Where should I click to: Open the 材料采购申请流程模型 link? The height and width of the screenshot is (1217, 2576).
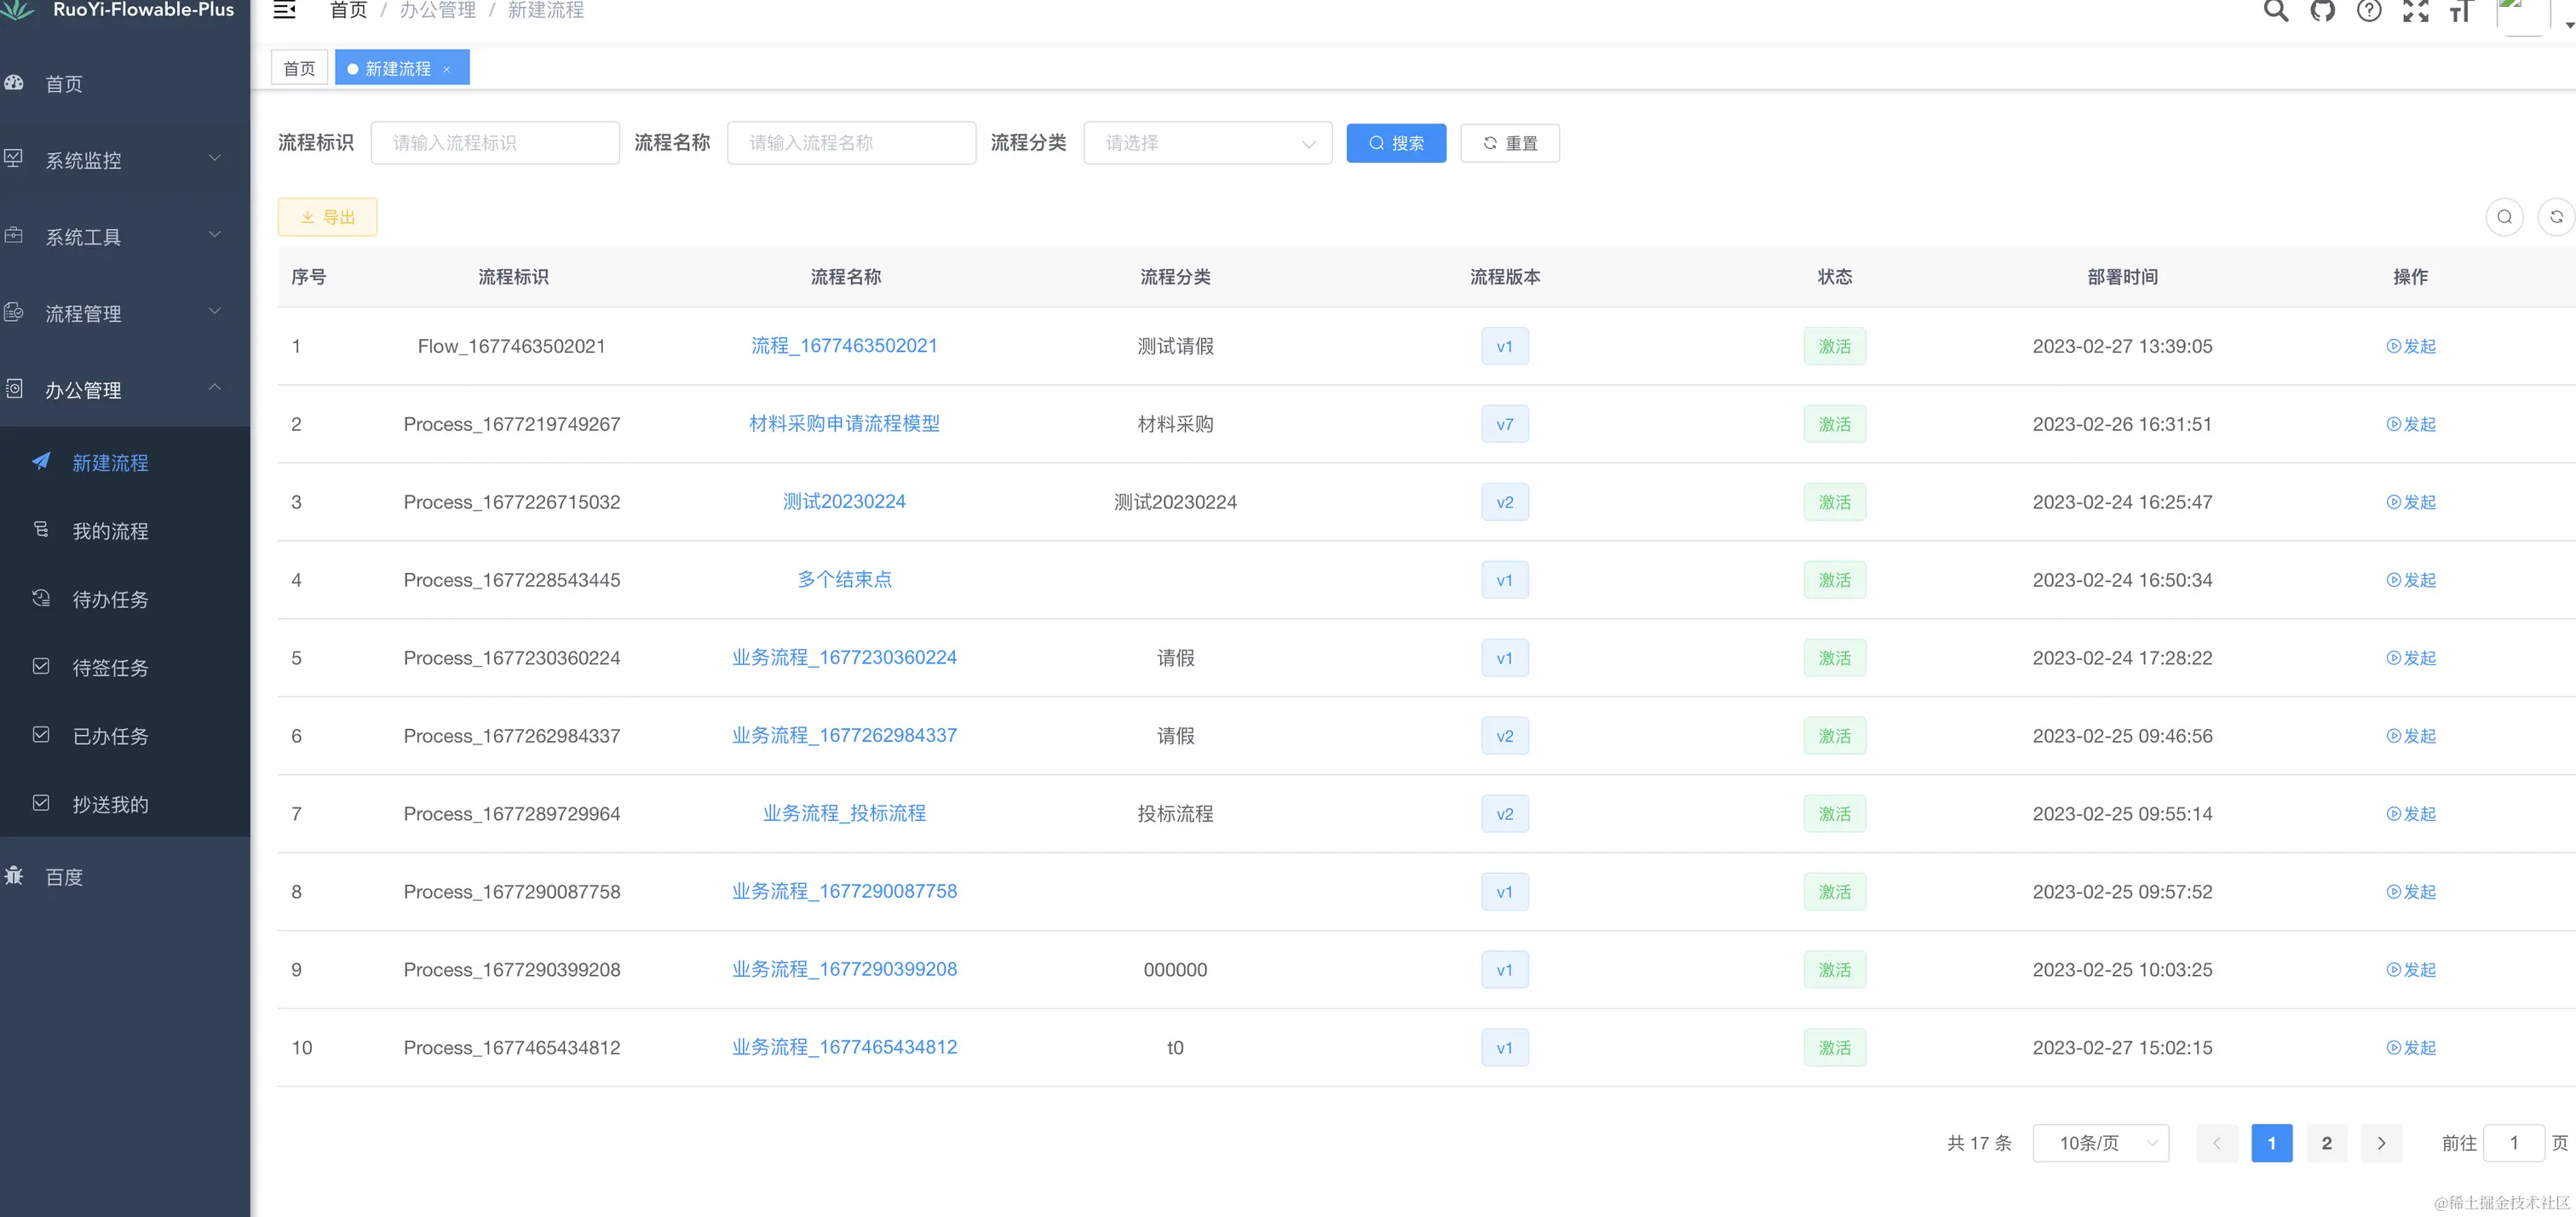[x=844, y=423]
